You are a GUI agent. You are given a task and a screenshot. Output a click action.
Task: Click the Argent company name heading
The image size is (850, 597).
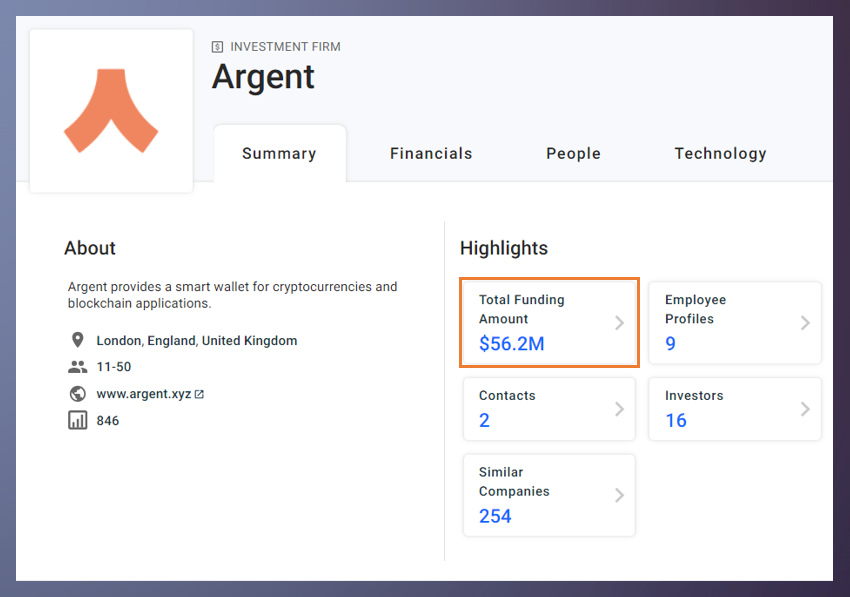(x=263, y=77)
